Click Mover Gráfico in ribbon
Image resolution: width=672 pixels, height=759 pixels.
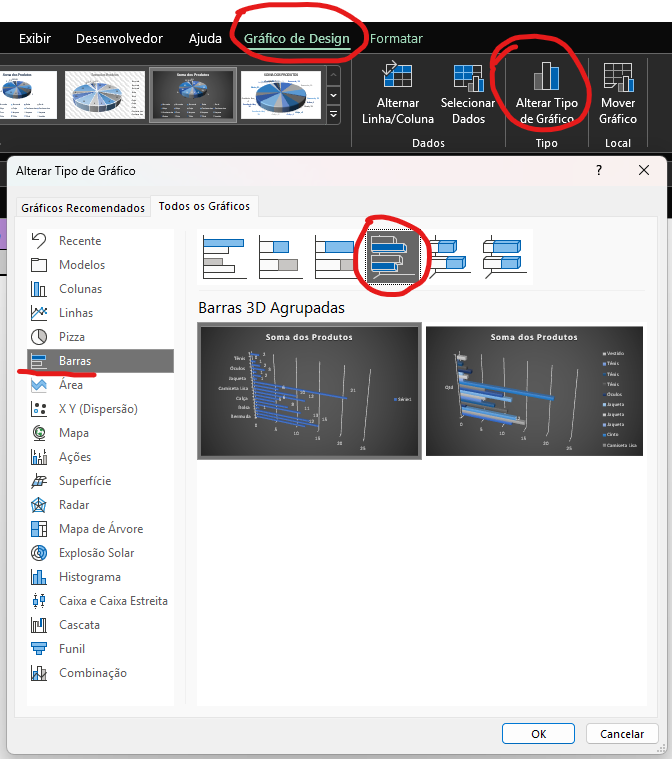point(618,93)
